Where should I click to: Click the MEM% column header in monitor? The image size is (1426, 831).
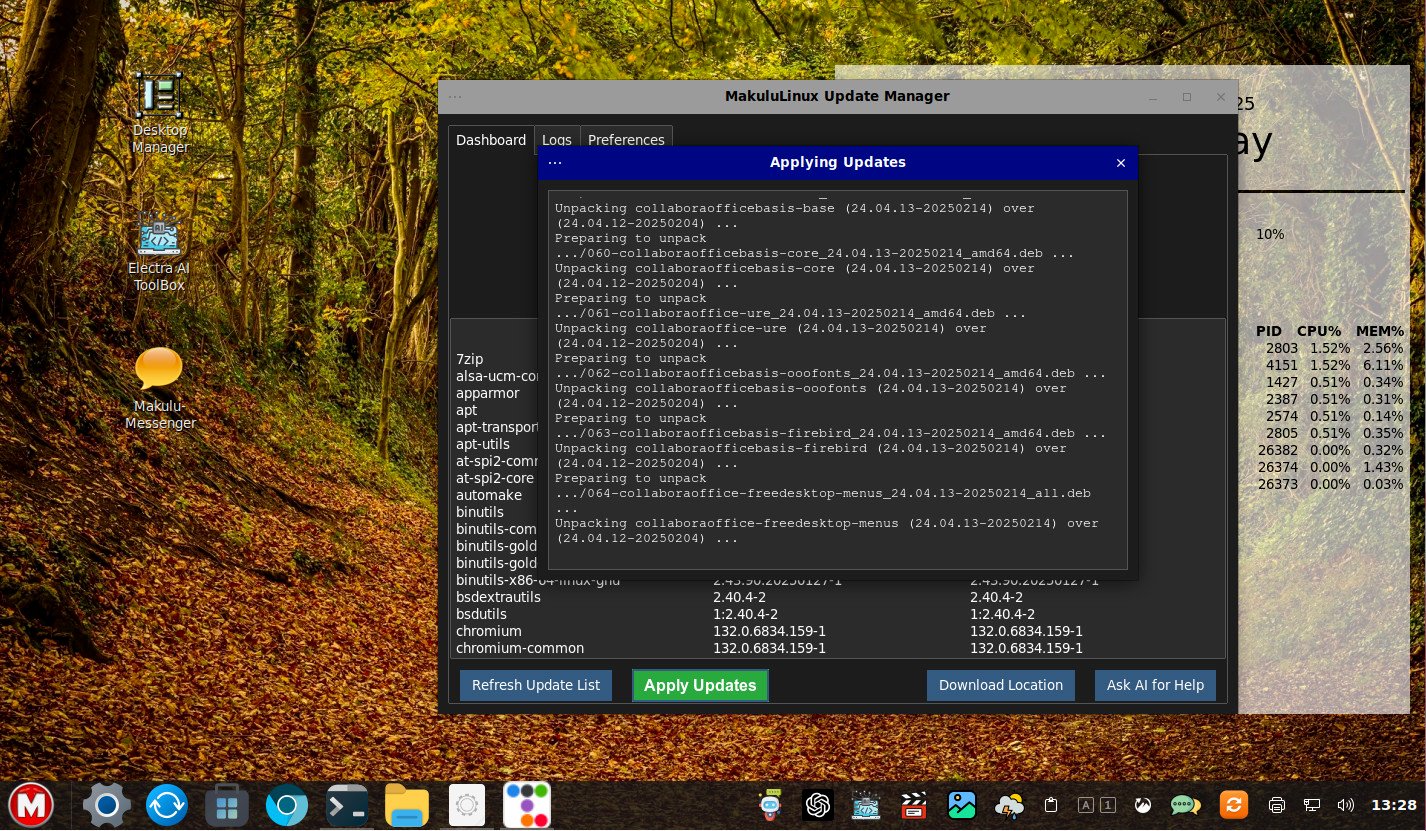point(1380,331)
